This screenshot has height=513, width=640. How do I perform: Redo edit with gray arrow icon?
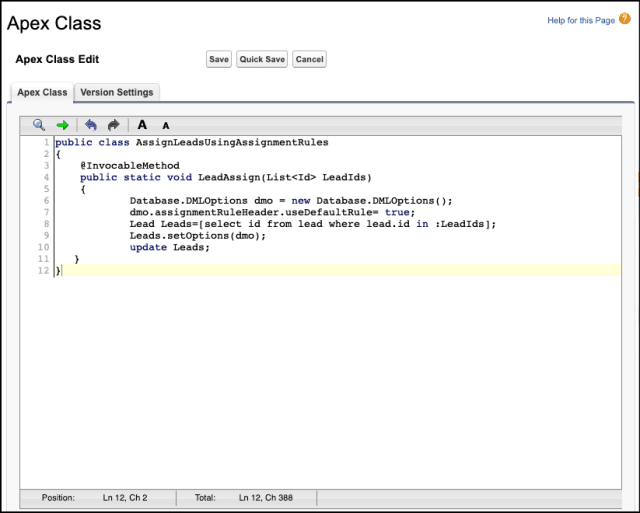[x=113, y=125]
